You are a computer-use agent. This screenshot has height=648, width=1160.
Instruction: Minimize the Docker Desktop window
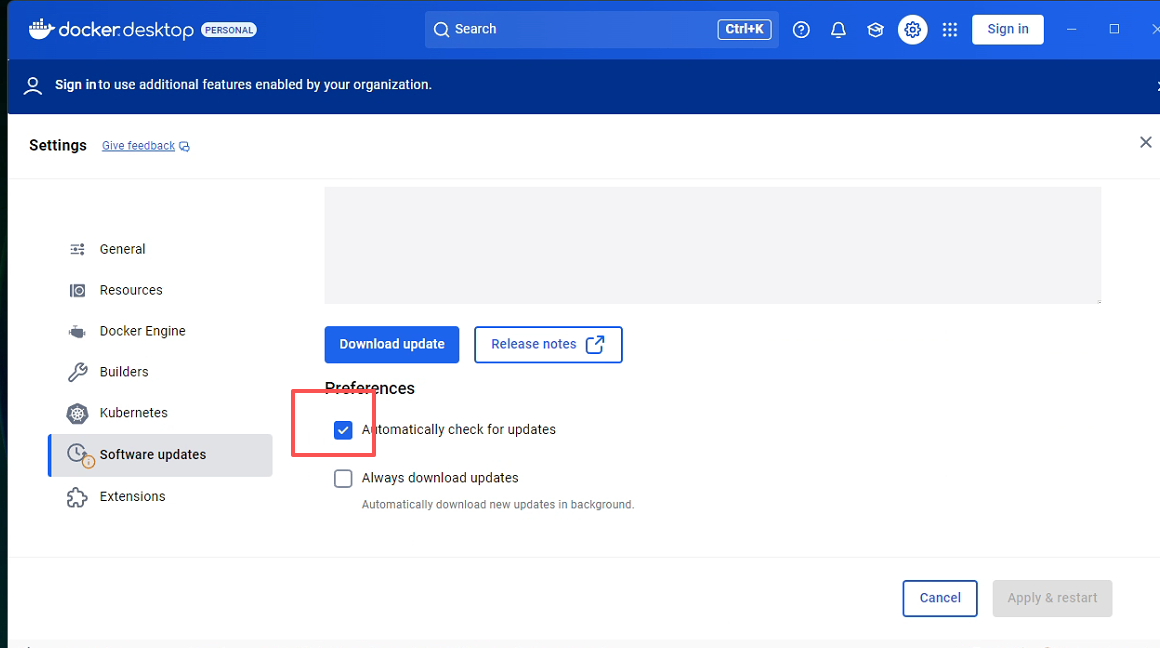pyautogui.click(x=1071, y=30)
